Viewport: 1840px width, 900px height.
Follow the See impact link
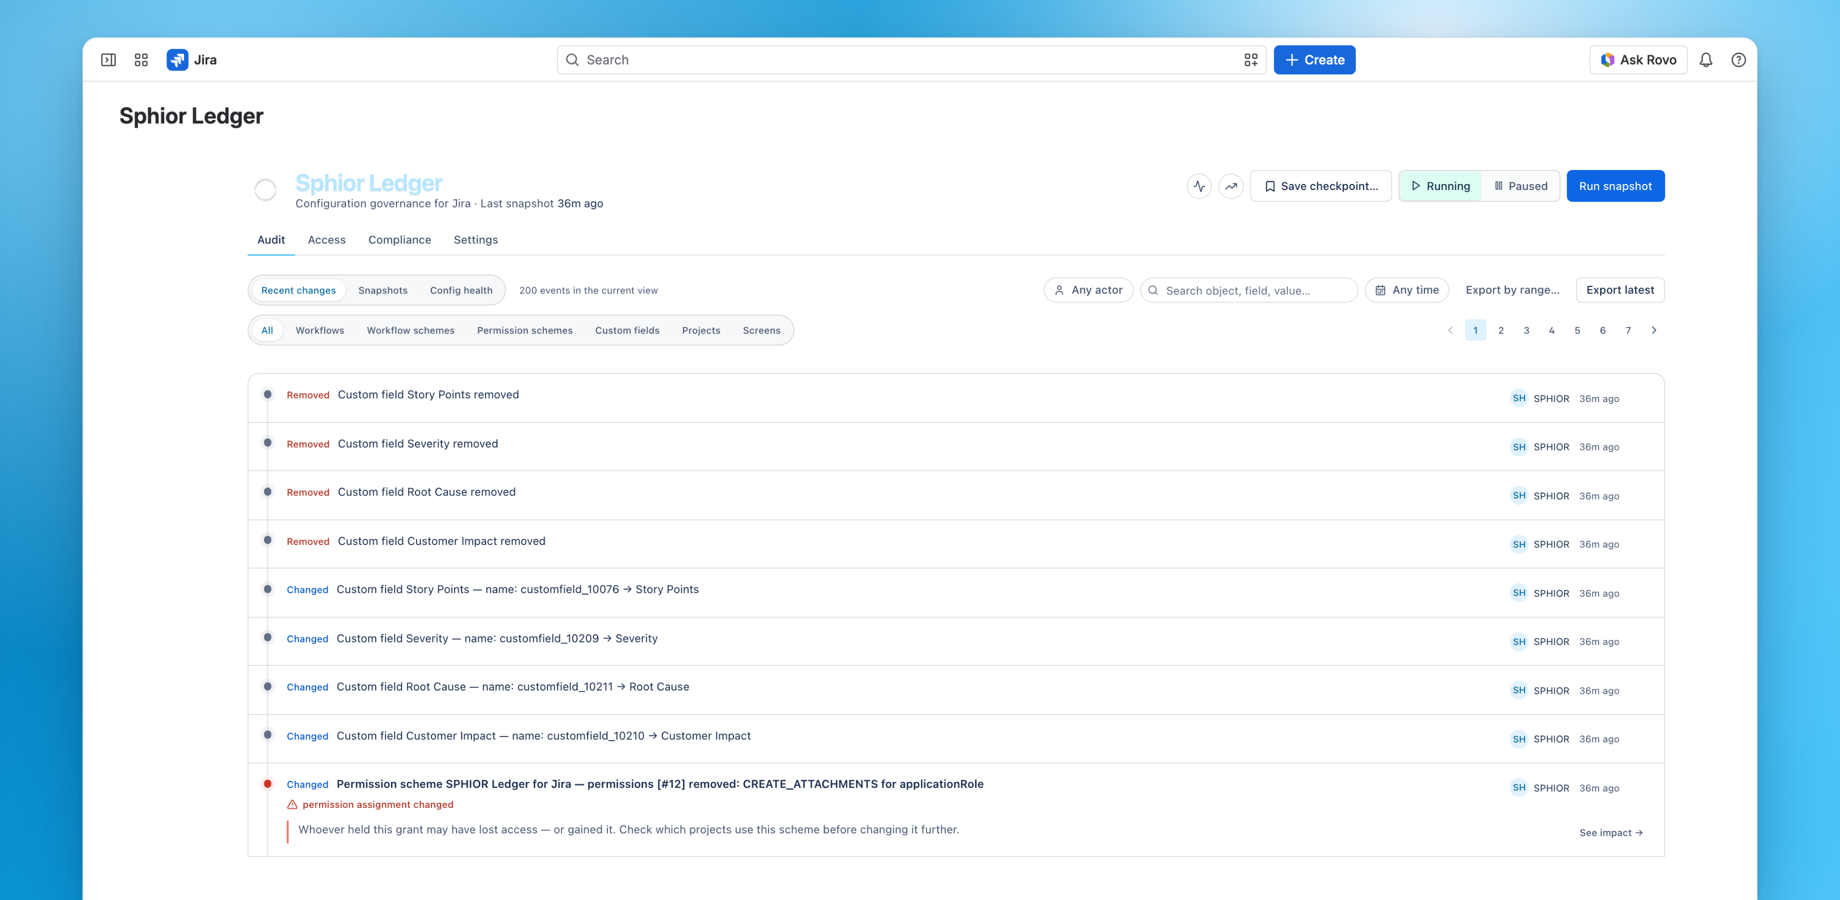1611,833
